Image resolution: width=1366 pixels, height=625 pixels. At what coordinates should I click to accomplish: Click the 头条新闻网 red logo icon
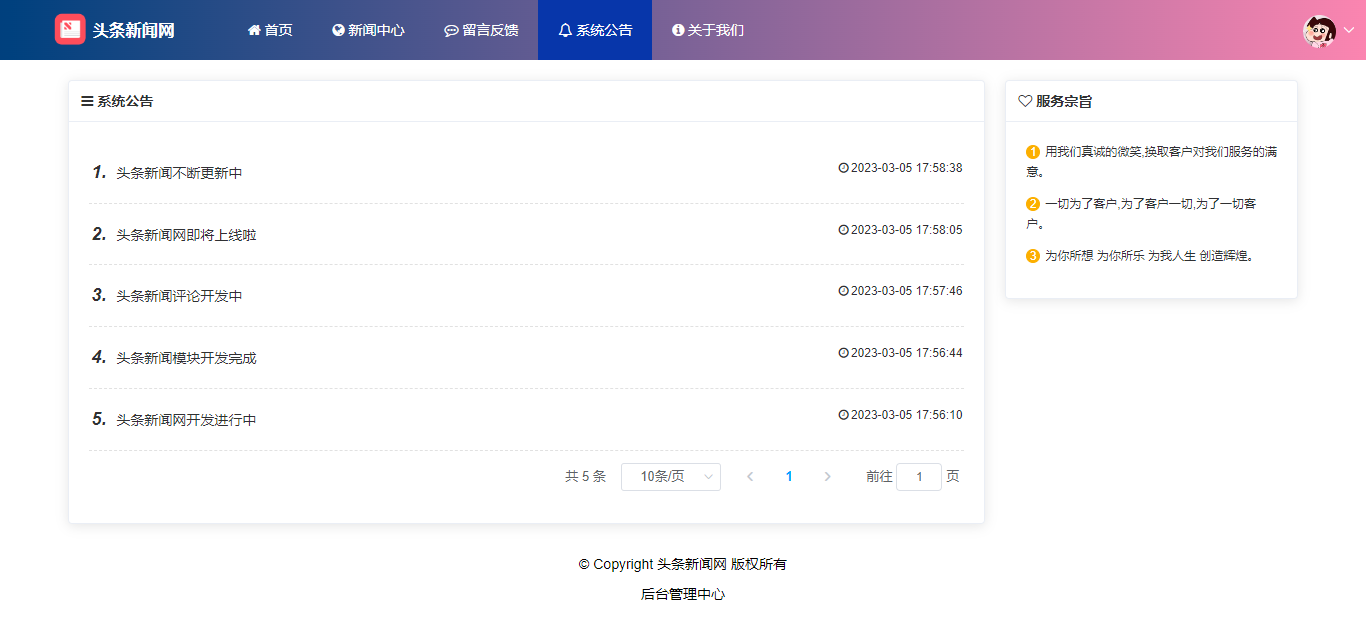pyautogui.click(x=70, y=30)
